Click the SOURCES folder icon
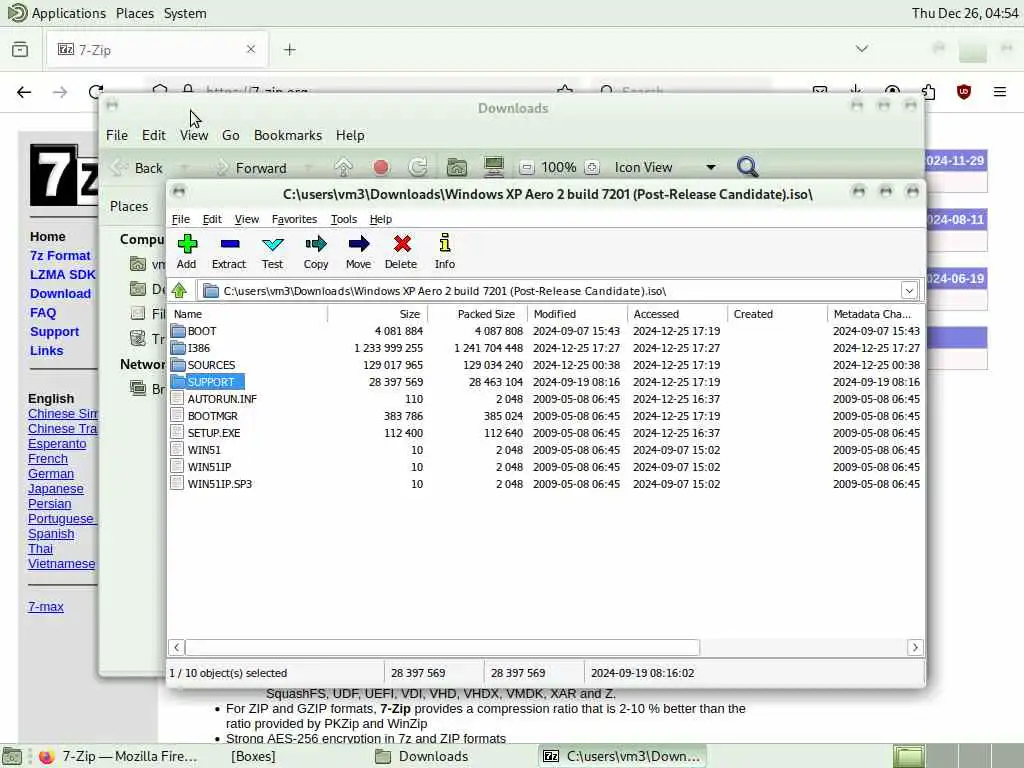The height and width of the screenshot is (768, 1024). (x=178, y=364)
